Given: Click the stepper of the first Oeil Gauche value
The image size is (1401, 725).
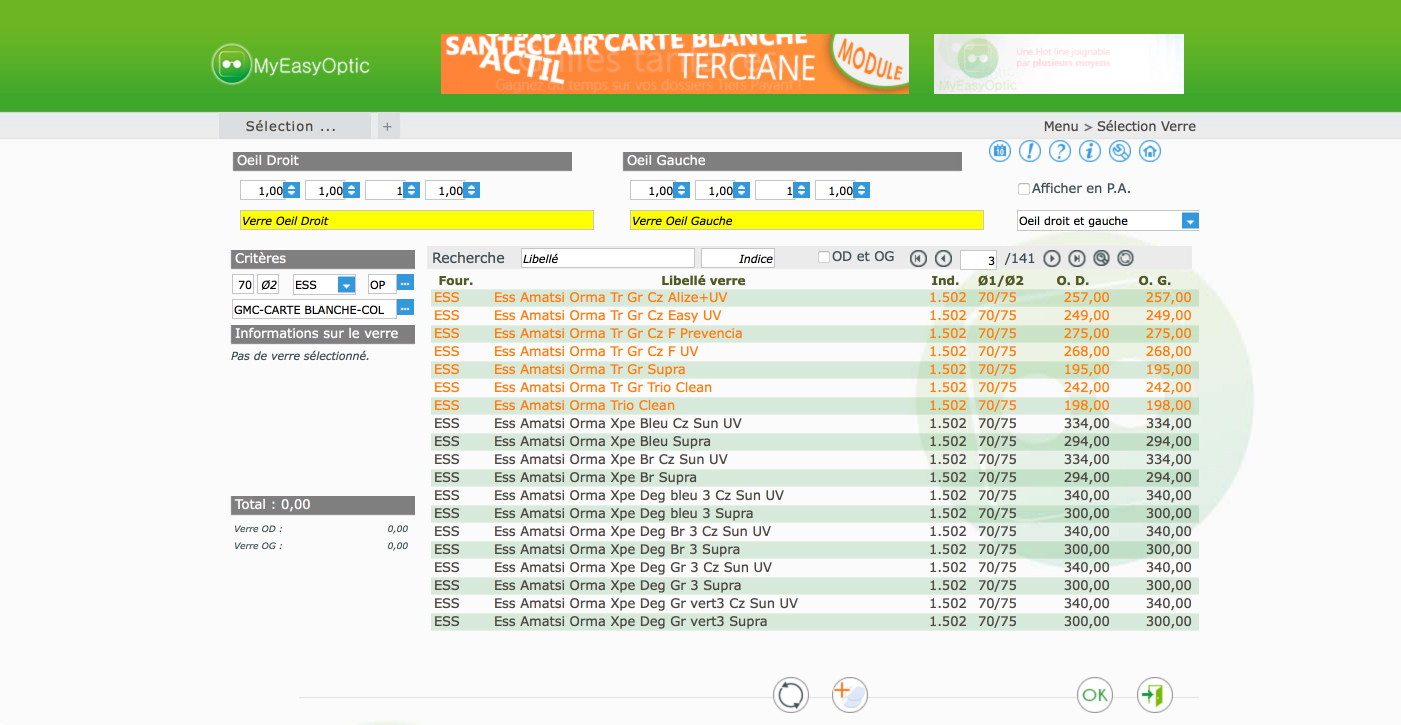Looking at the screenshot, I should pyautogui.click(x=682, y=190).
